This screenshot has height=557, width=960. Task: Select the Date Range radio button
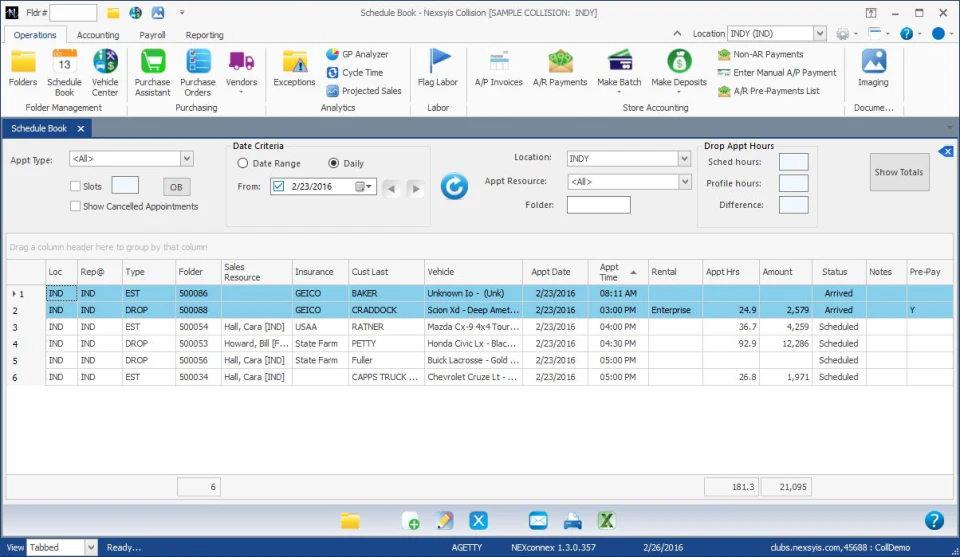243,164
